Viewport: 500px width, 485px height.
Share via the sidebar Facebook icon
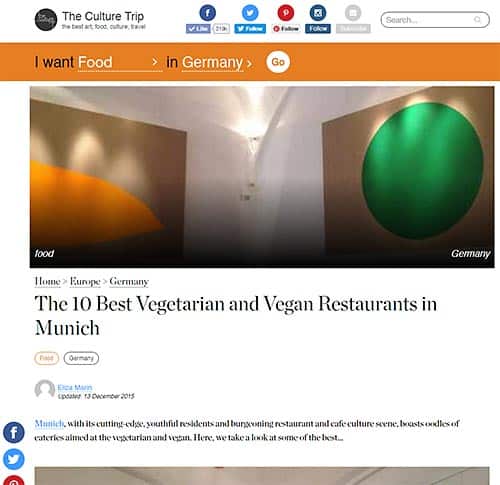(x=14, y=432)
